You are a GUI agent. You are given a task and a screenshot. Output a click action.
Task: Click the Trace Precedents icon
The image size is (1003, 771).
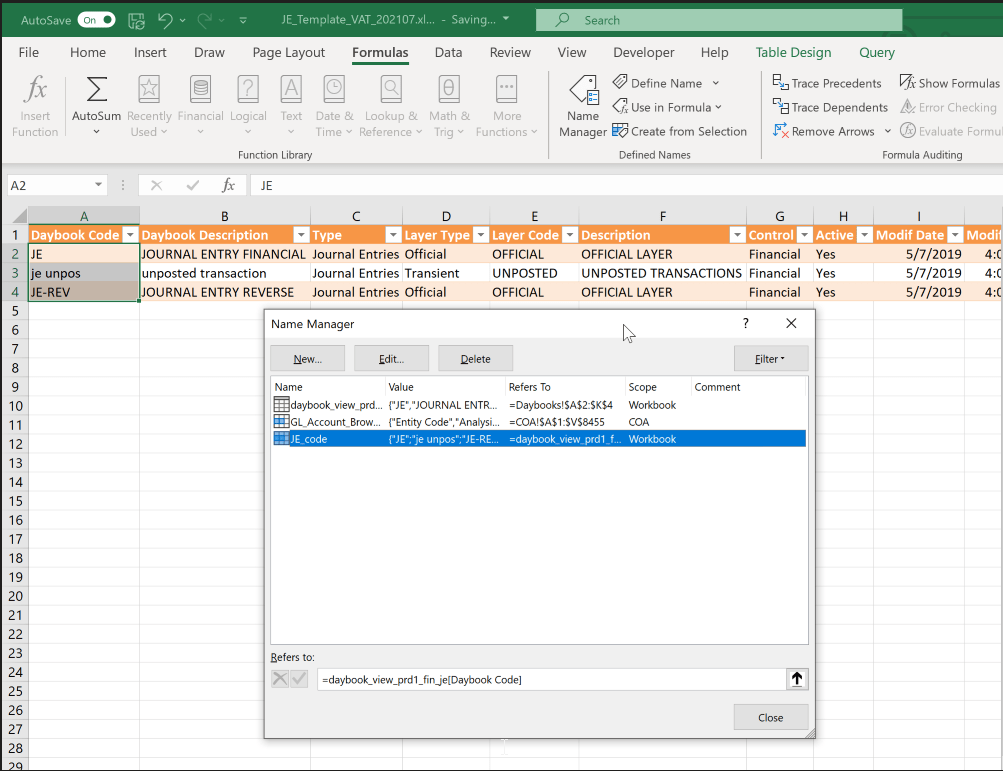[827, 82]
